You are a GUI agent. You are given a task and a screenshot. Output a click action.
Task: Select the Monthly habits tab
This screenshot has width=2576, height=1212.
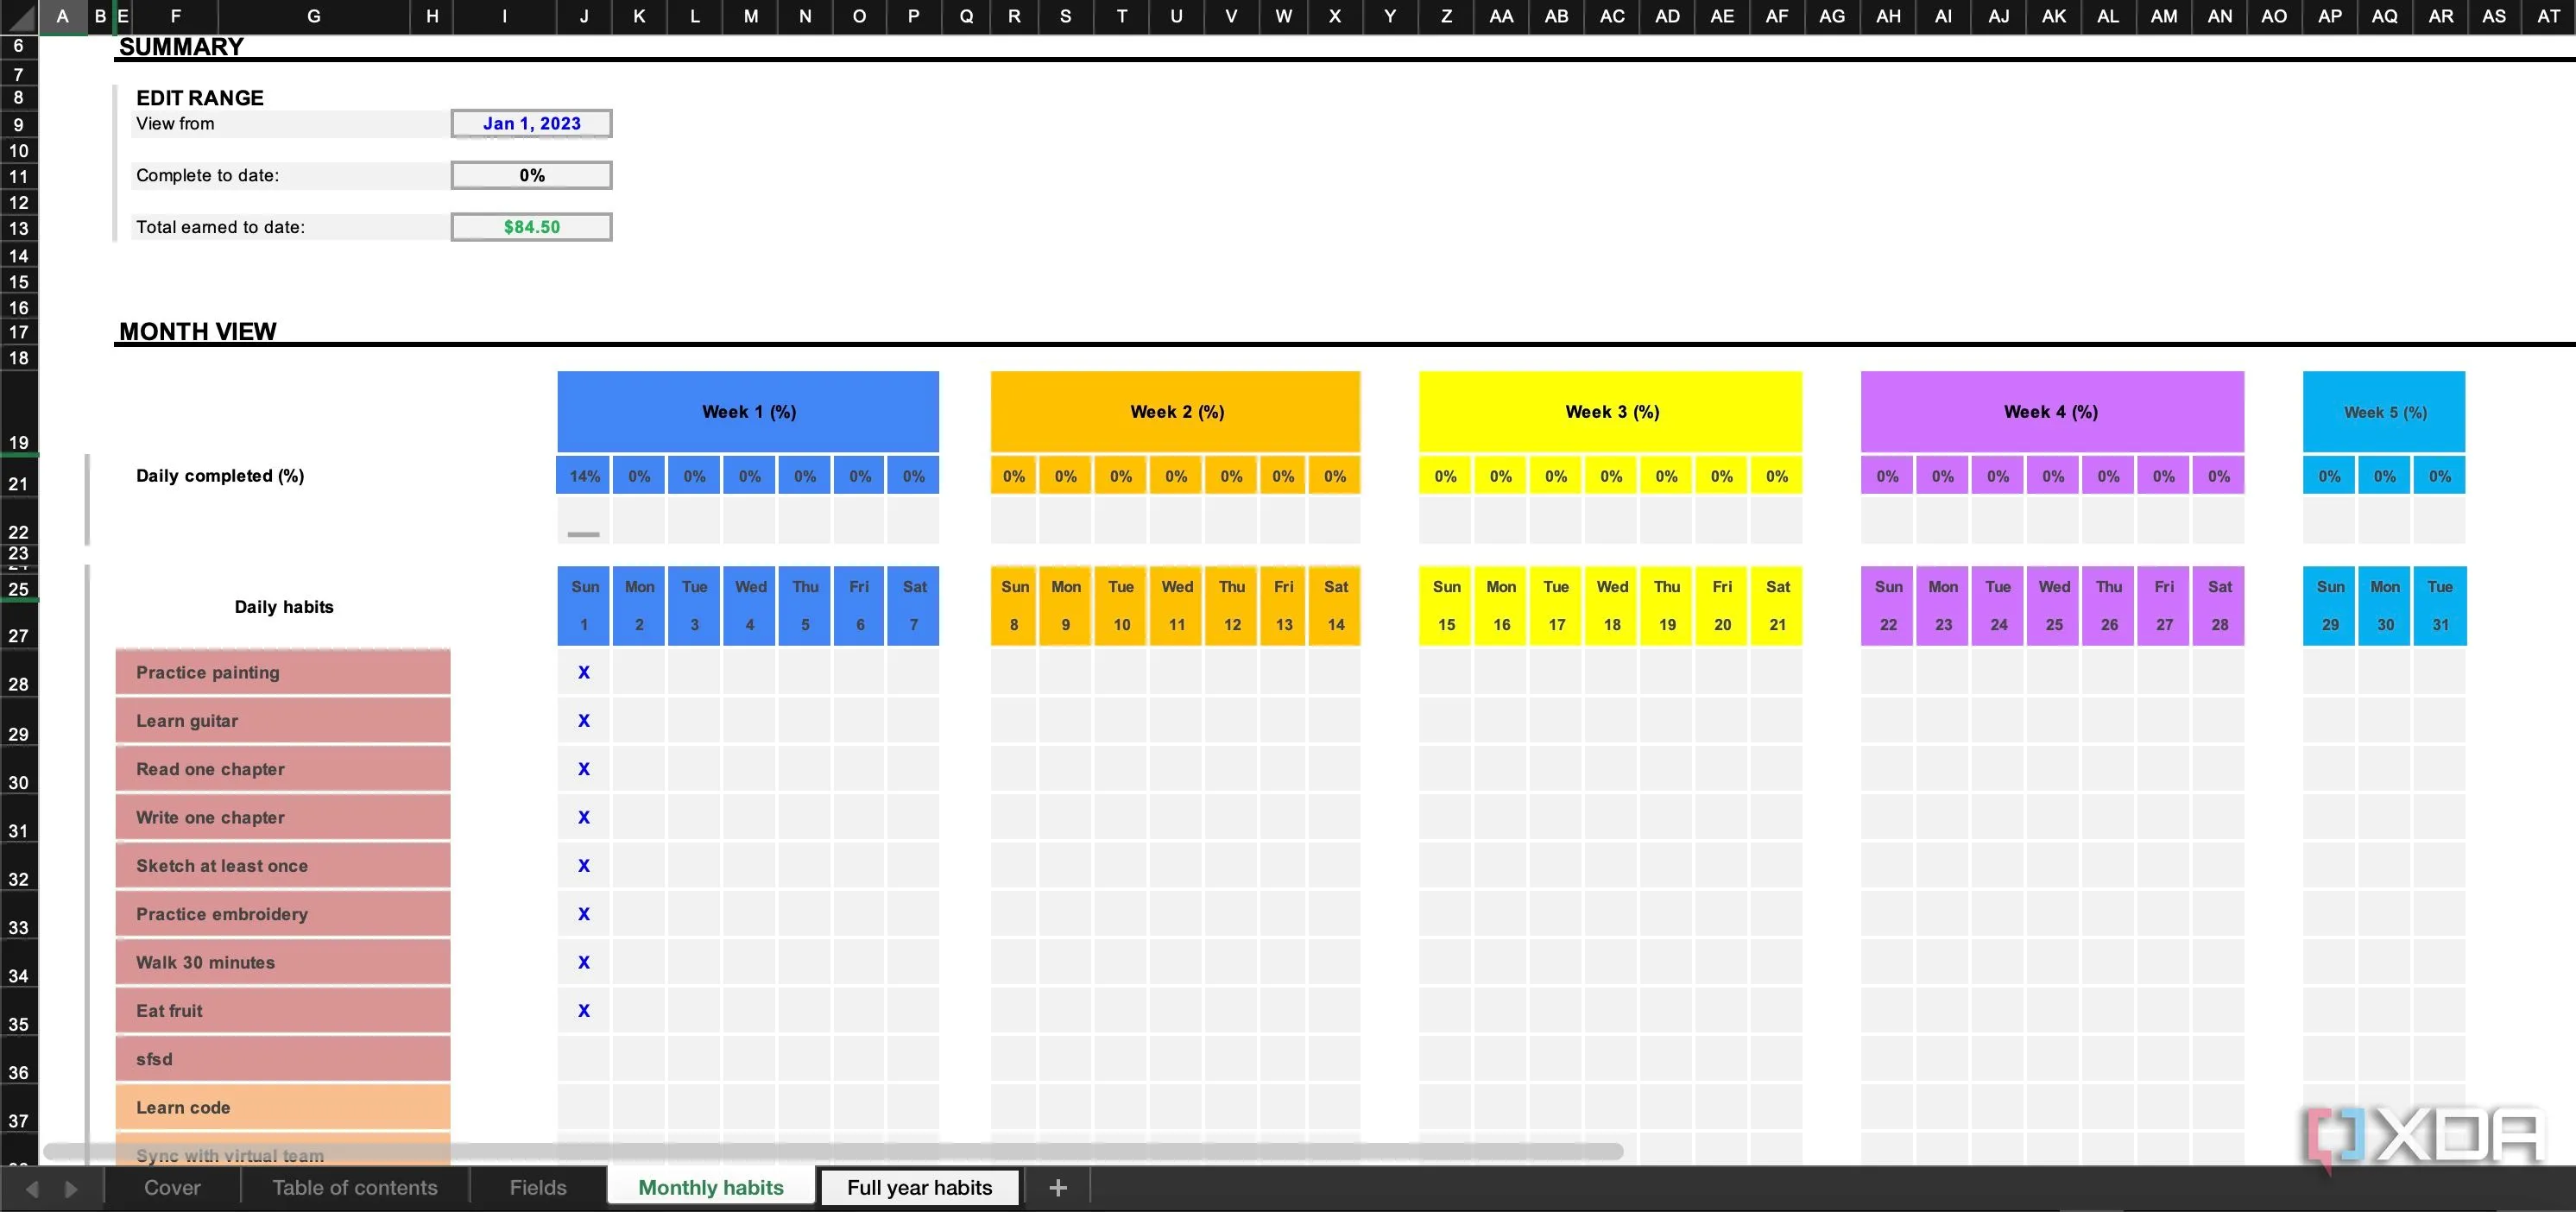711,1188
